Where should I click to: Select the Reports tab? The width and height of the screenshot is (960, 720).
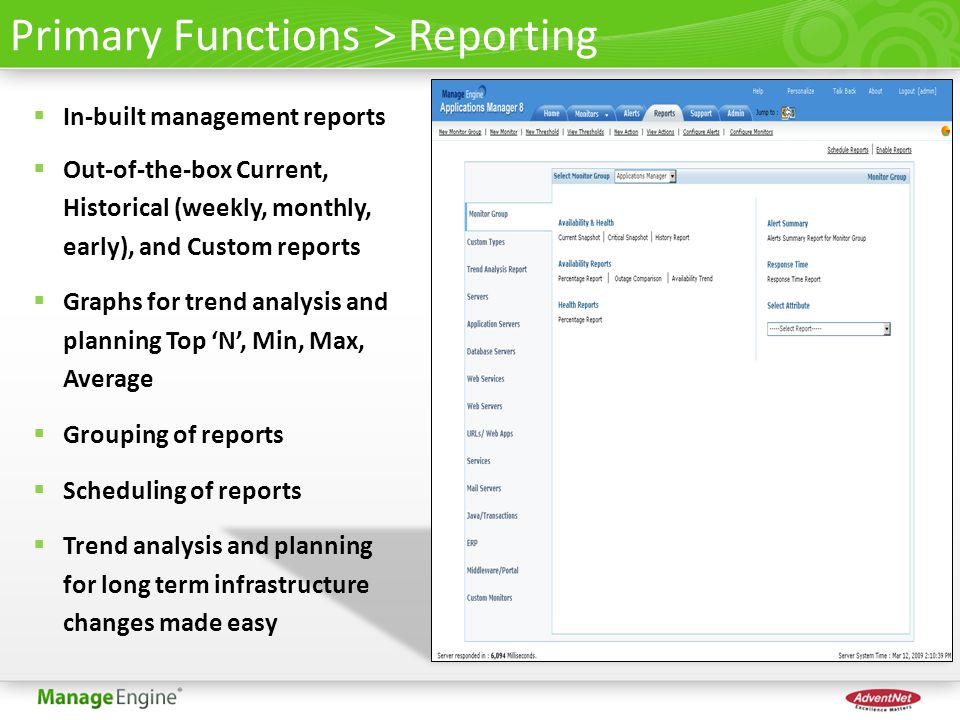(x=664, y=113)
